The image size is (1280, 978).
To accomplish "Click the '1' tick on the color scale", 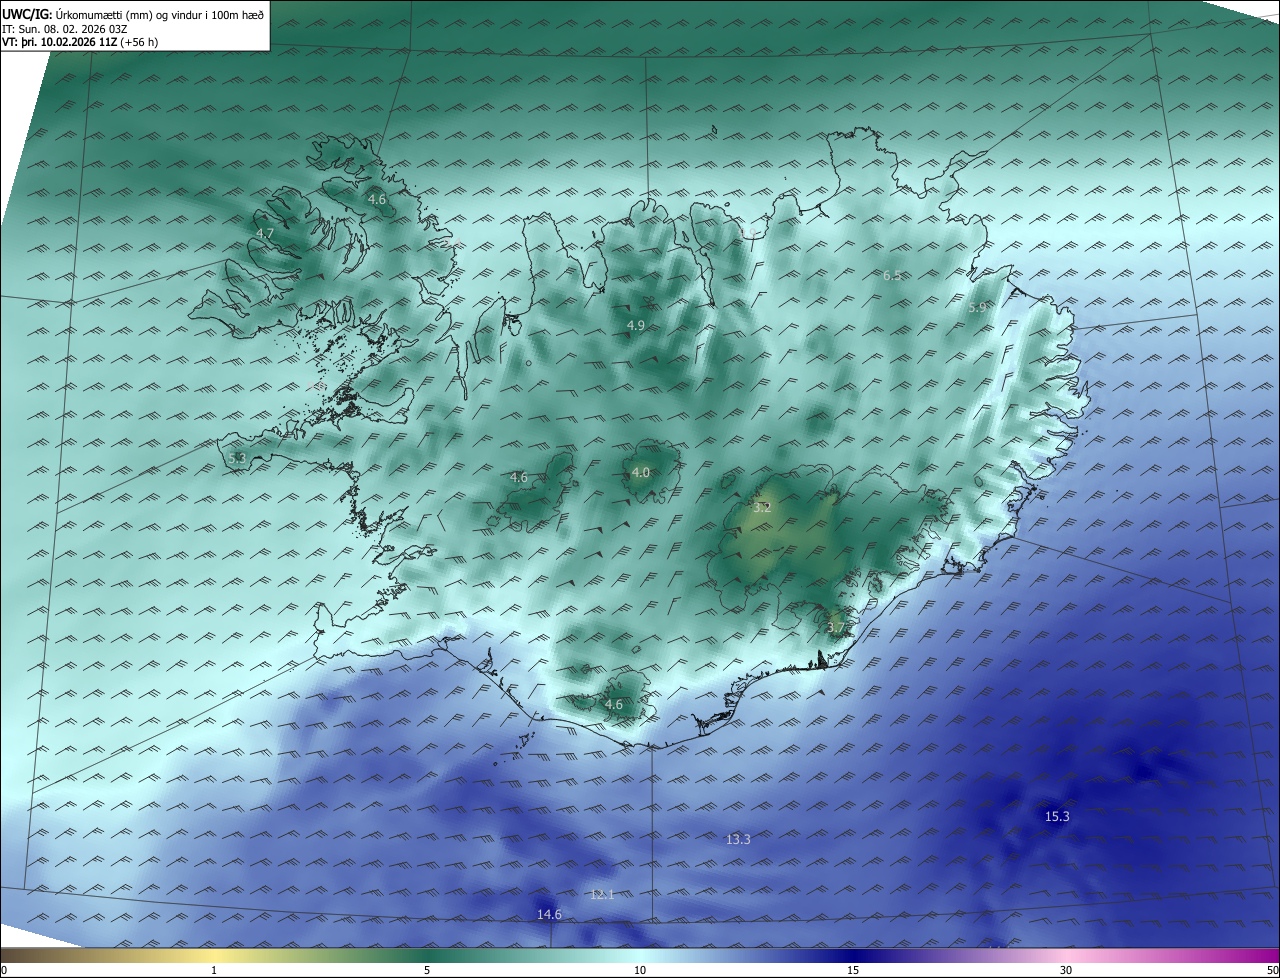I will coord(214,970).
